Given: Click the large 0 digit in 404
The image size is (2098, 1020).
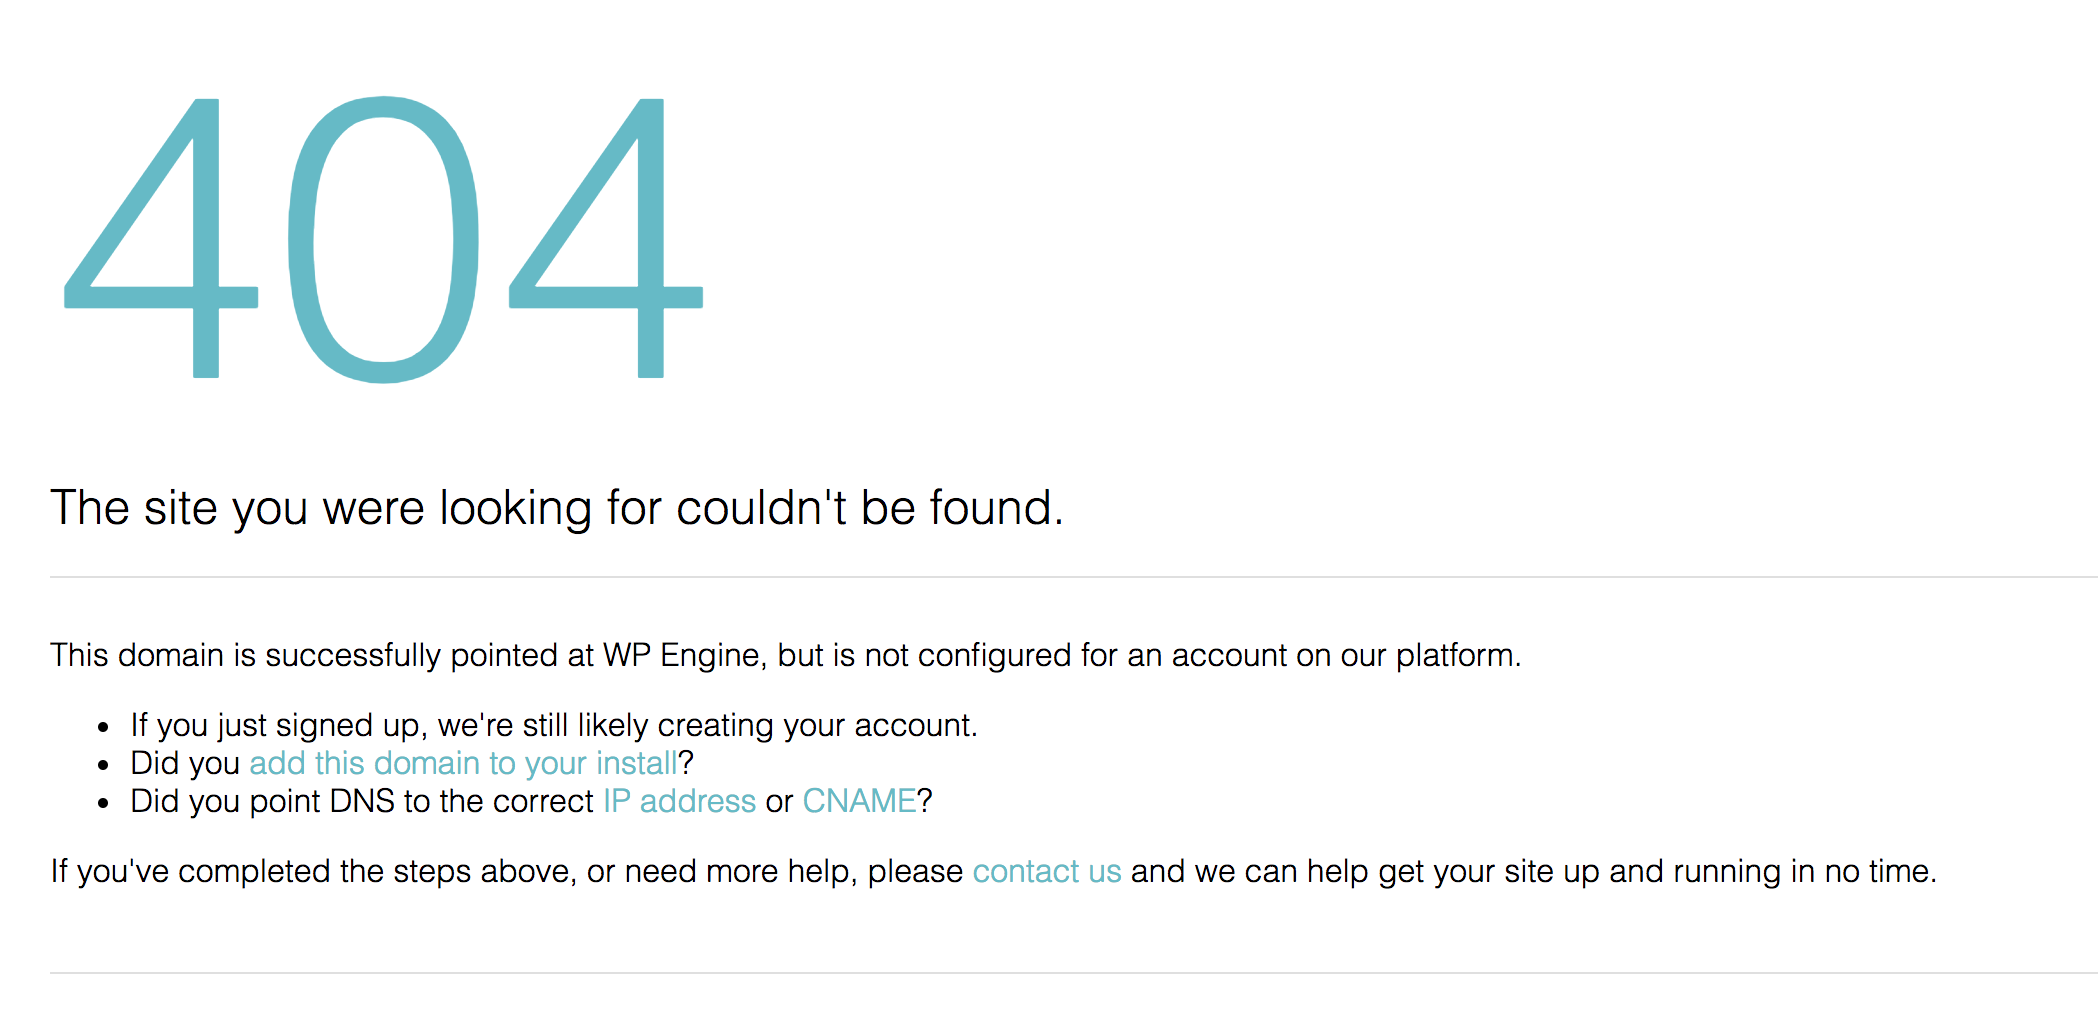Looking at the screenshot, I should click(x=383, y=239).
